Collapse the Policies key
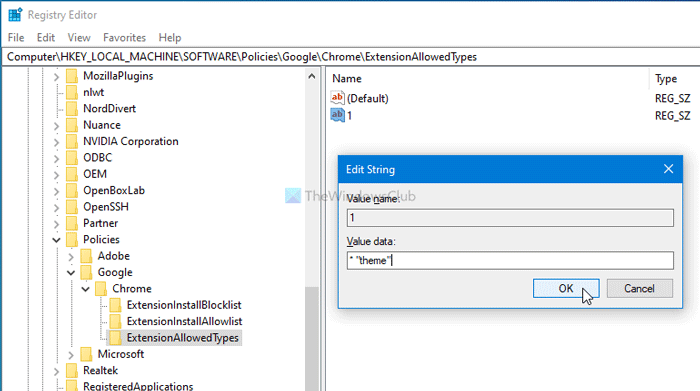 [56, 240]
